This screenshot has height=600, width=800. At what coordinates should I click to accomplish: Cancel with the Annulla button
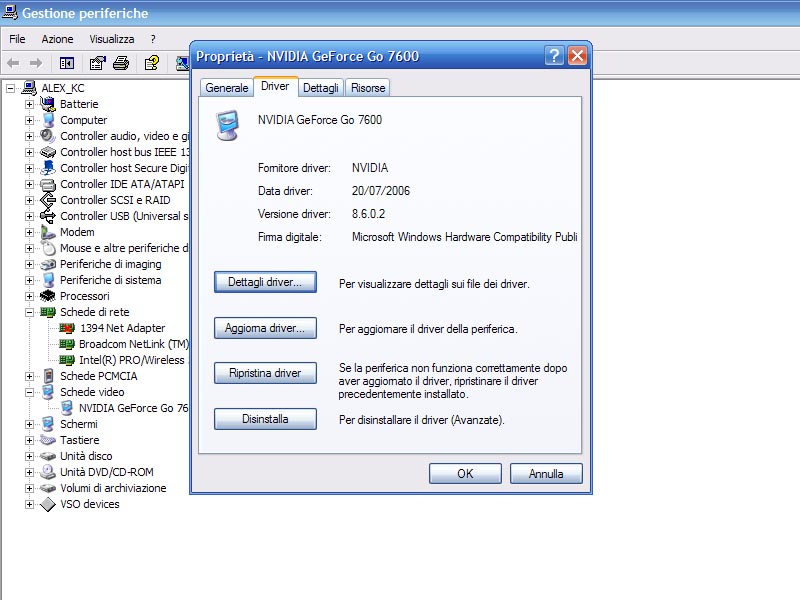(546, 473)
